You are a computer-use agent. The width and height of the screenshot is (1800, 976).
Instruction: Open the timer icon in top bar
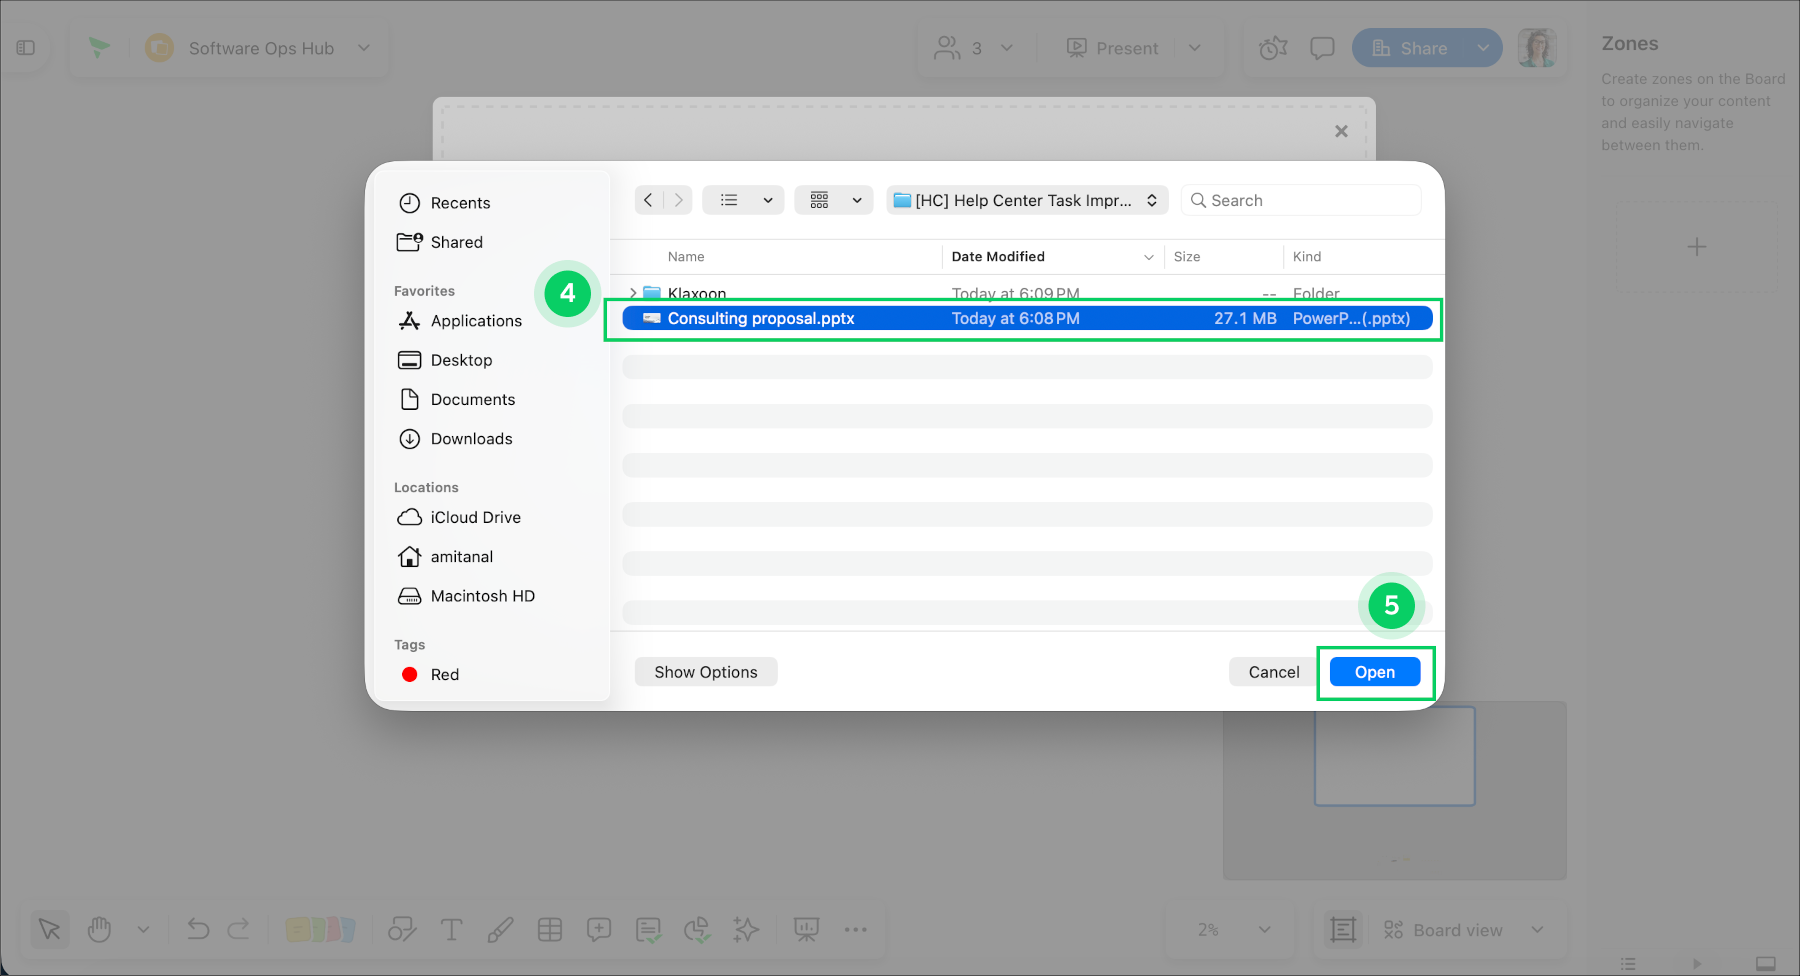point(1273,48)
